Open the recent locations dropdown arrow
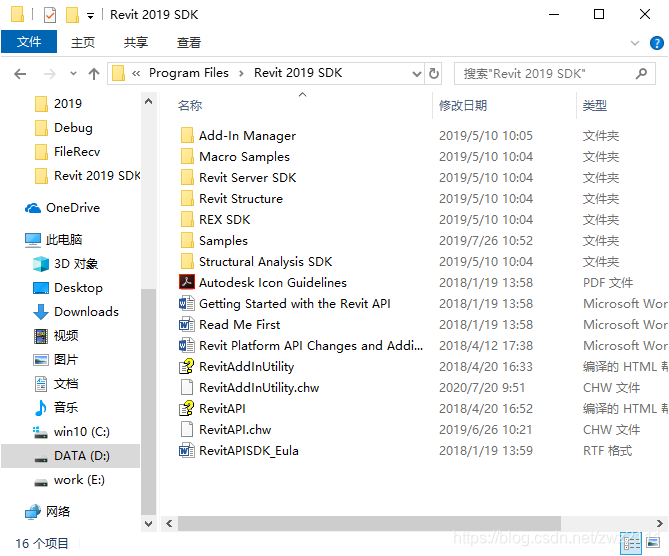 [x=73, y=74]
